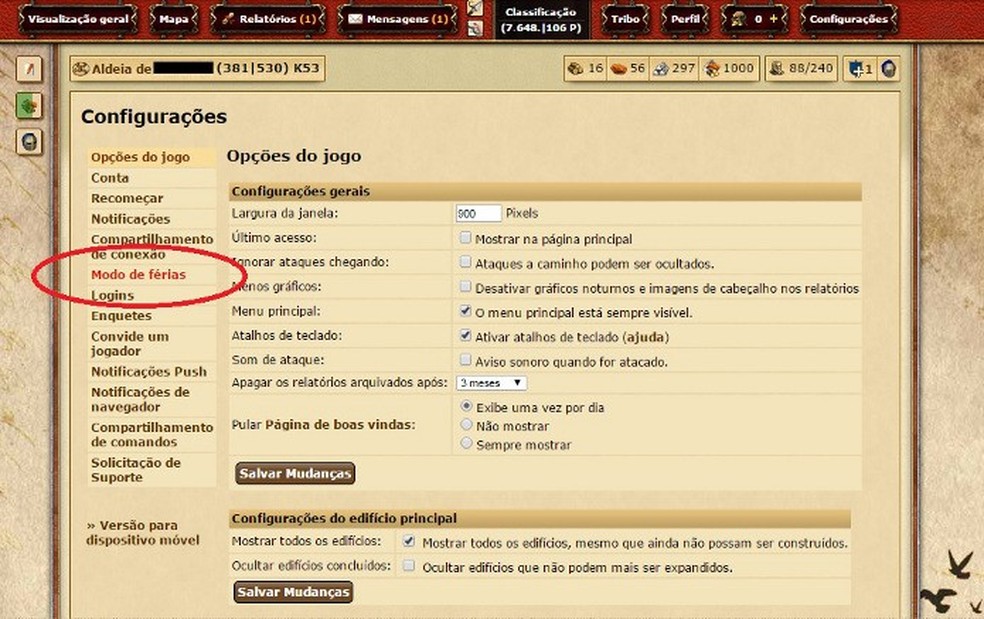Click the warehouse storage icon showing 1000
The width and height of the screenshot is (984, 619).
coord(712,68)
